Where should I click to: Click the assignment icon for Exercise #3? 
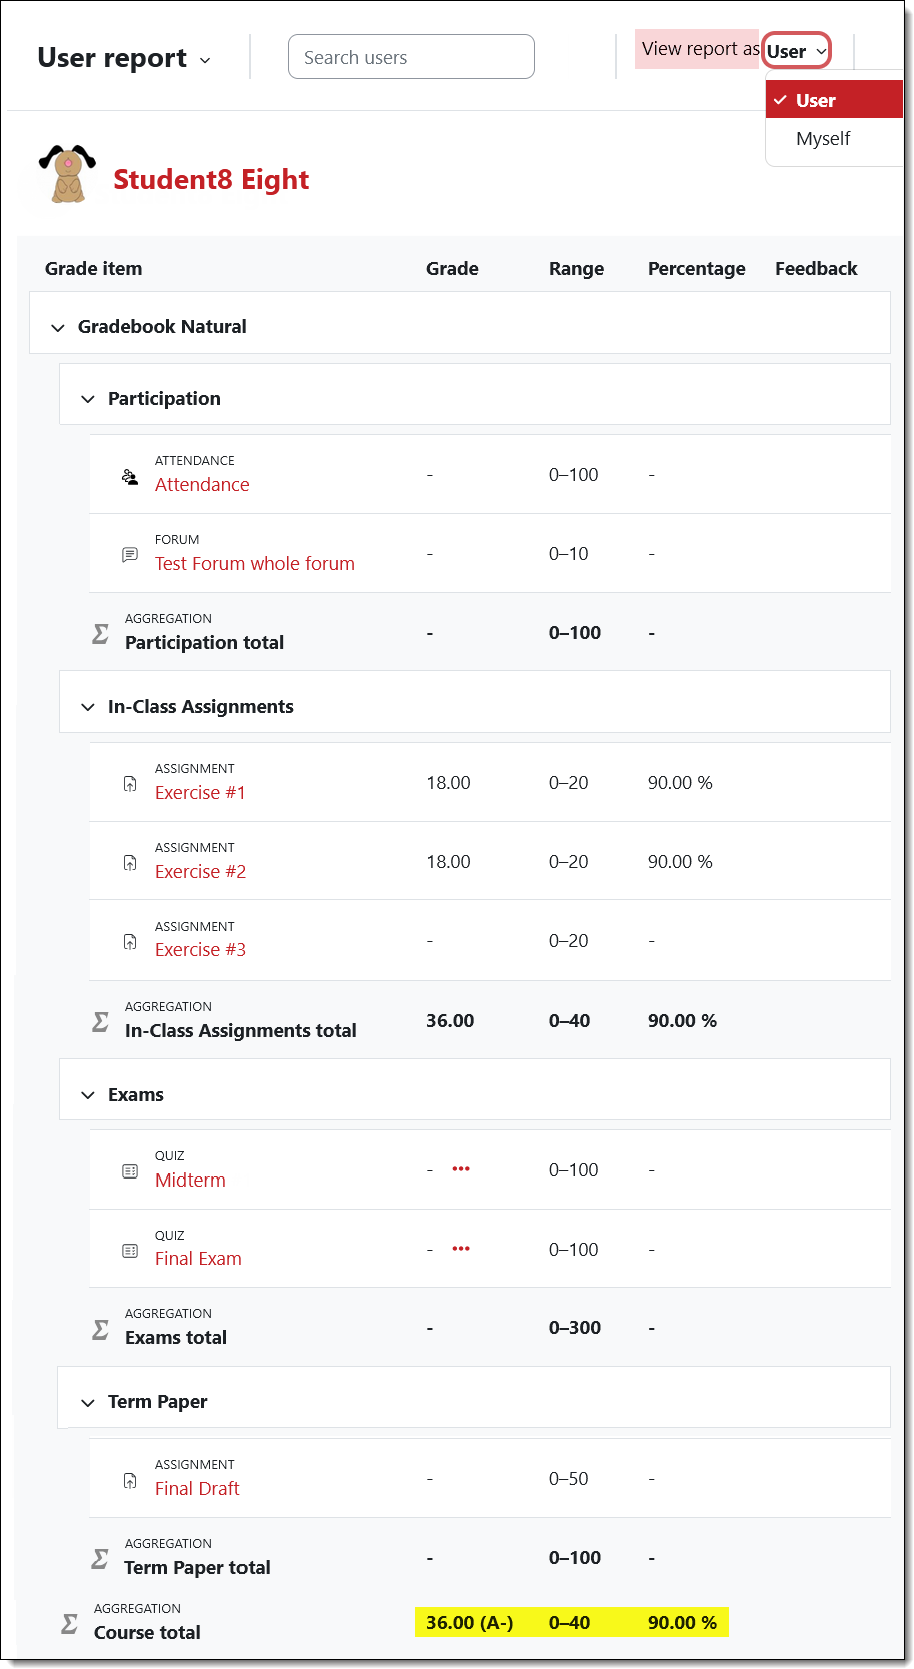(x=130, y=941)
